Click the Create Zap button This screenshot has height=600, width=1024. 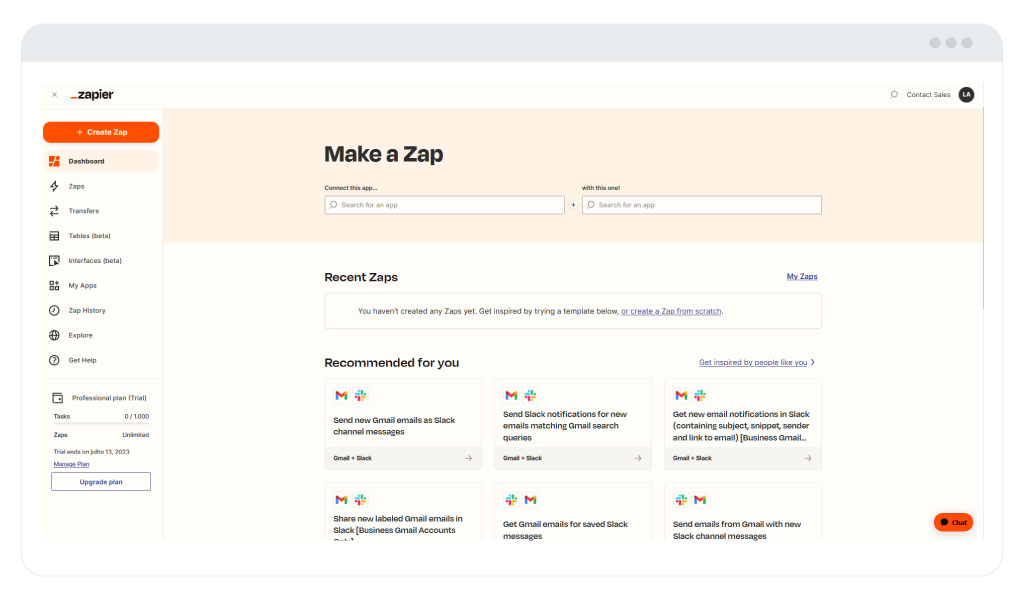click(101, 132)
